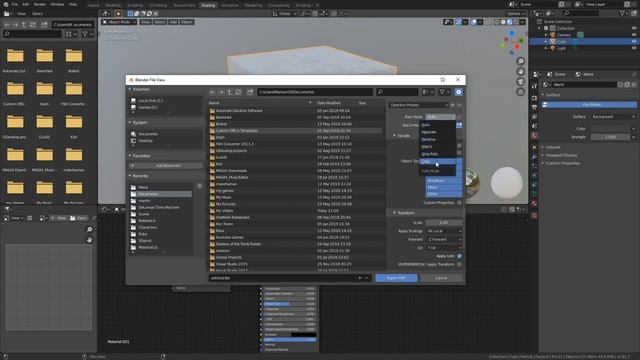Image resolution: width=640 pixels, height=360 pixels.
Task: Collapse the Include section
Action: pyautogui.click(x=394, y=136)
